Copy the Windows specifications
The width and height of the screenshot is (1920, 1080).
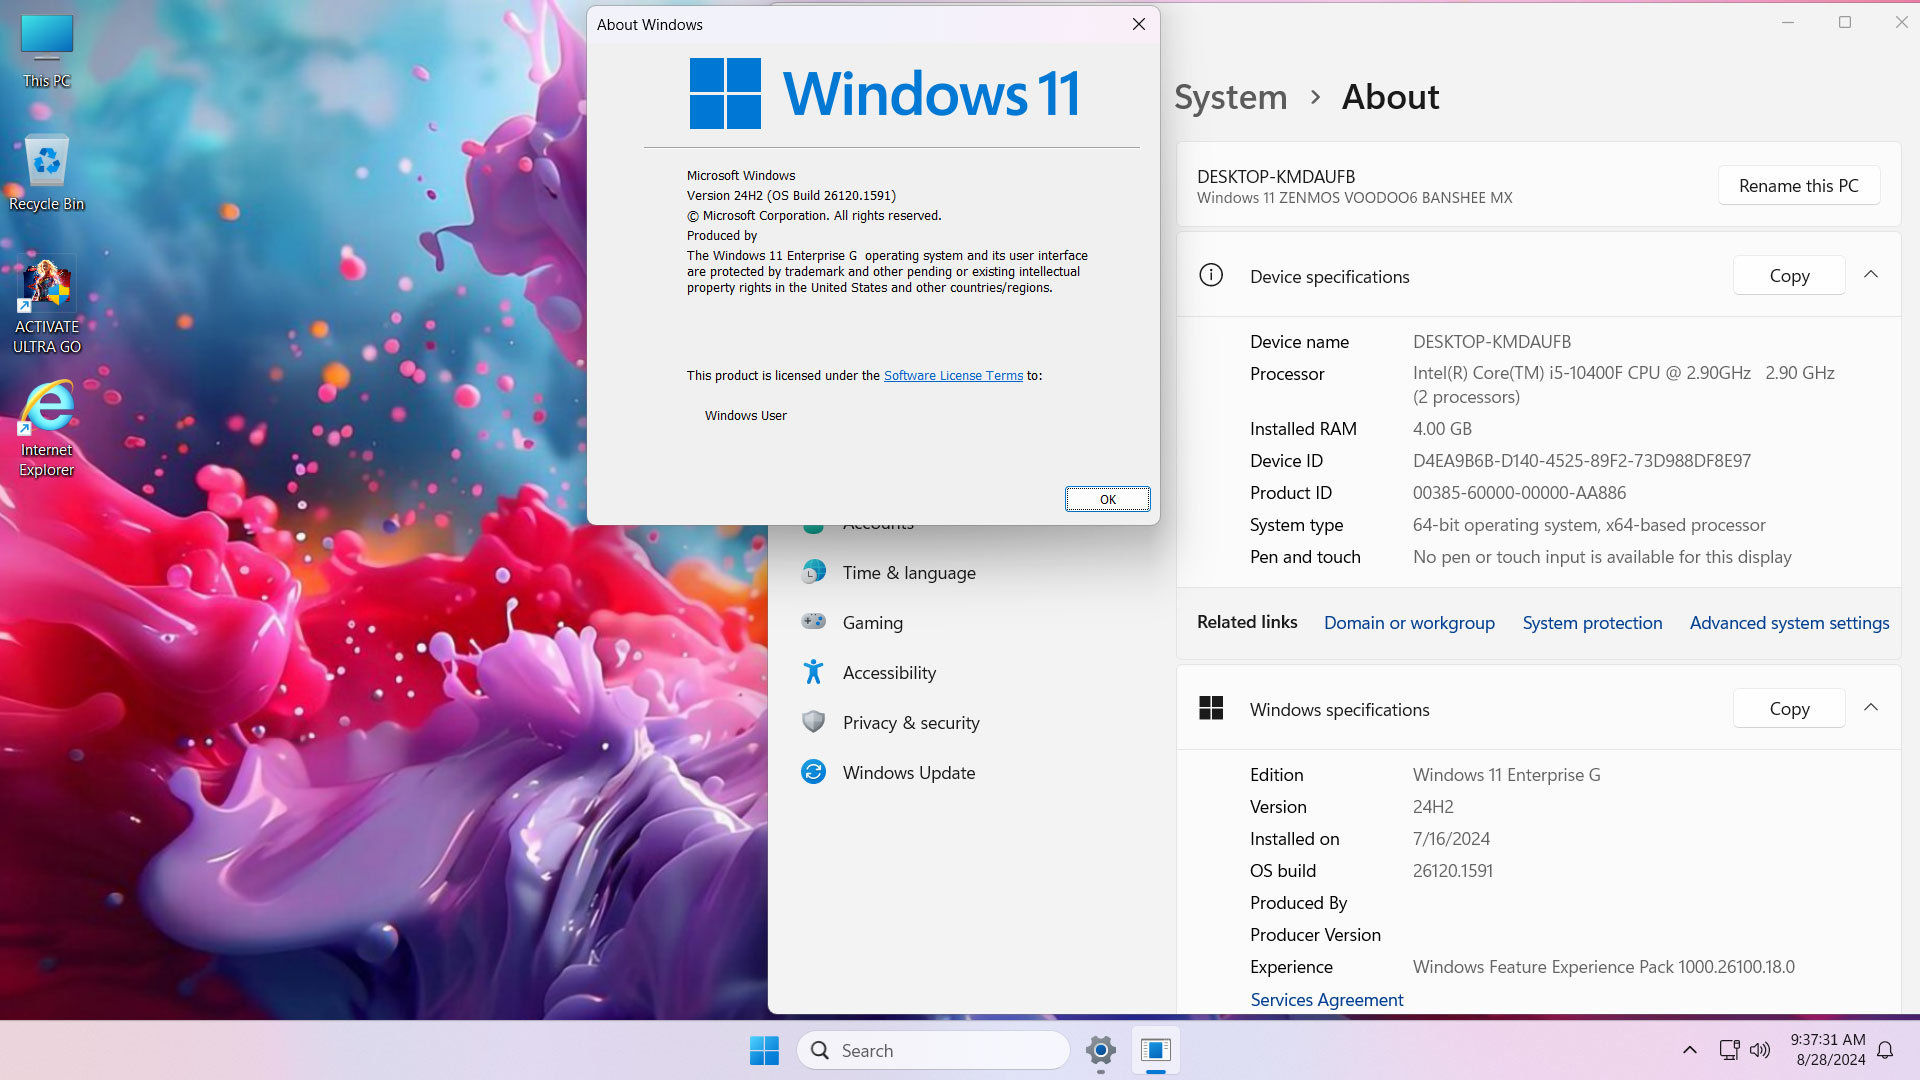point(1789,709)
